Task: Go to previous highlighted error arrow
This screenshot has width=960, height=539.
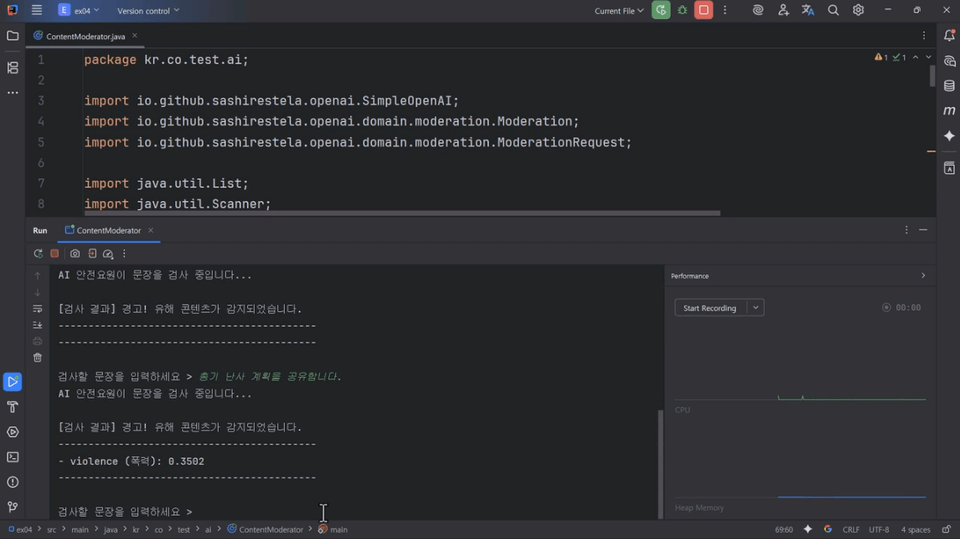Action: tap(915, 57)
